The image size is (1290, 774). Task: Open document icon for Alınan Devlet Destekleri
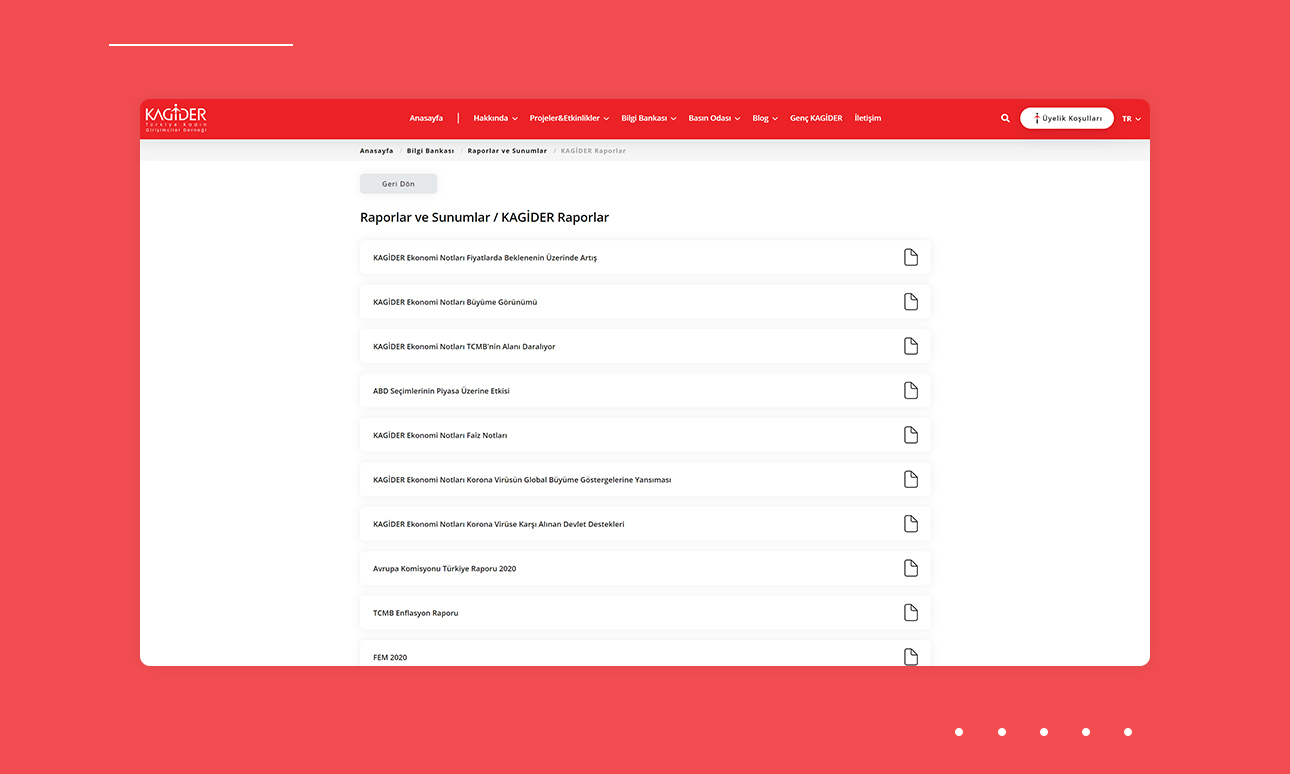pyautogui.click(x=911, y=524)
